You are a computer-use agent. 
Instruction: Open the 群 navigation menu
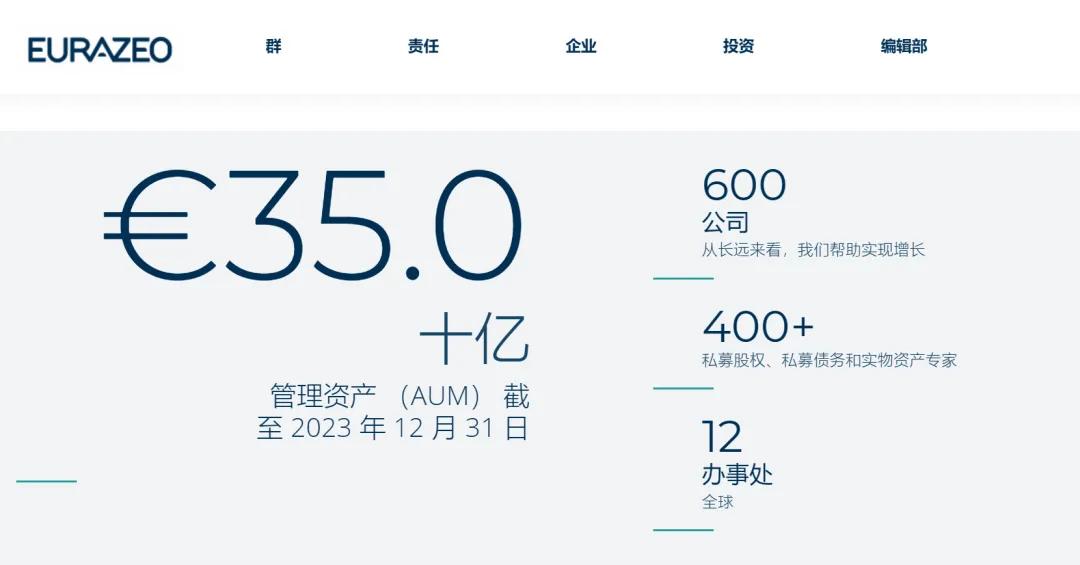pyautogui.click(x=273, y=46)
